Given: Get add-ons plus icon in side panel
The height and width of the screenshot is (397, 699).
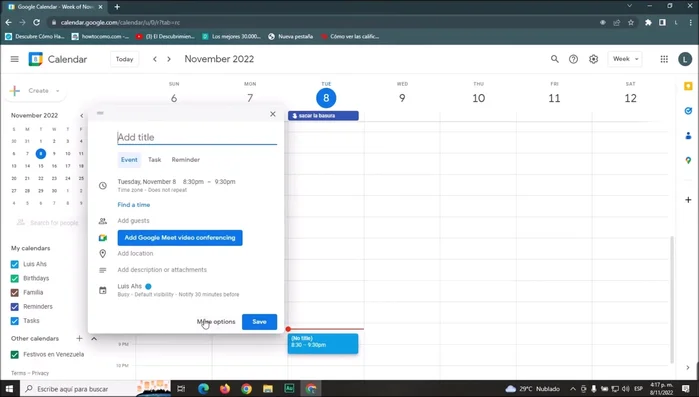Looking at the screenshot, I should 688,200.
